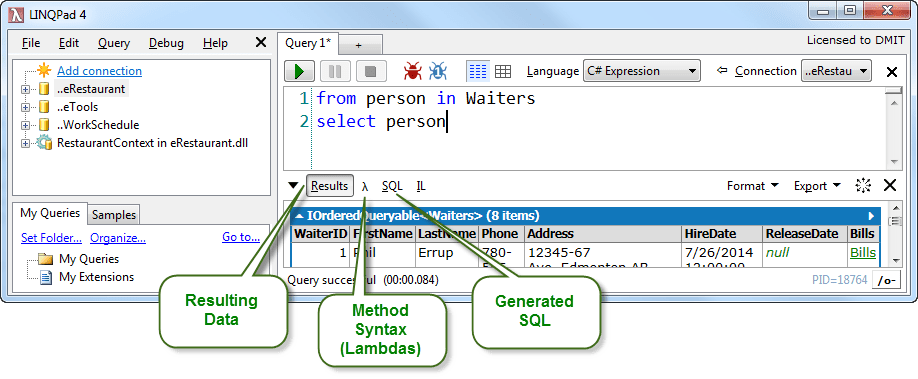Select the ..WorkSchedule database item
Screen dimensions: 918x379
[98, 125]
